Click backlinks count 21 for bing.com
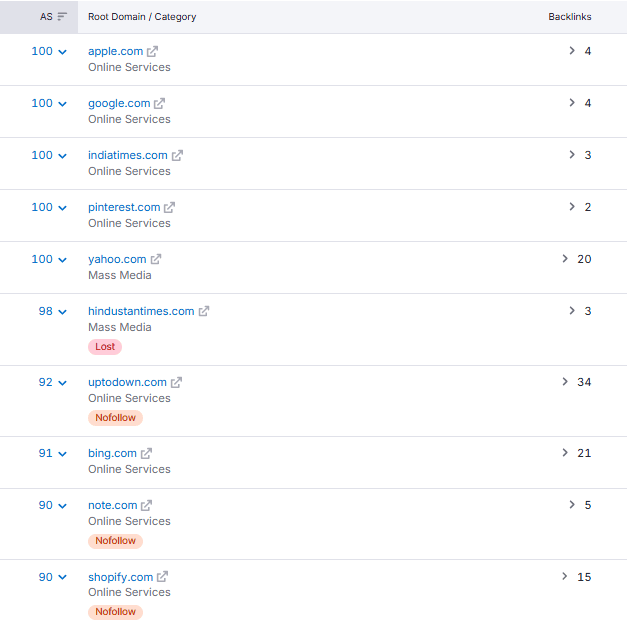The height and width of the screenshot is (624, 627). 584,453
